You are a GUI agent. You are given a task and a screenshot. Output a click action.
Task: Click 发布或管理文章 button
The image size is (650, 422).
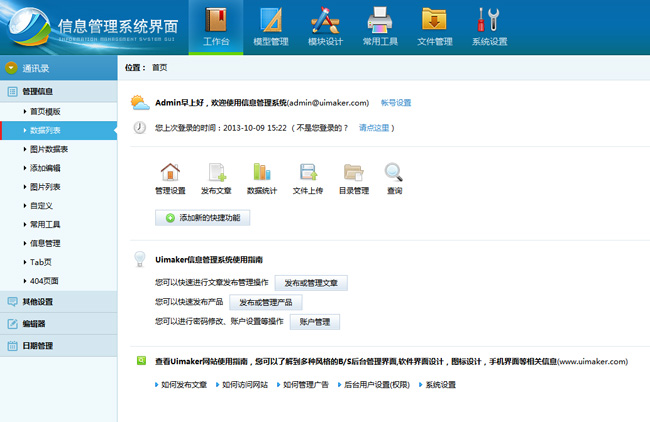[x=311, y=283]
